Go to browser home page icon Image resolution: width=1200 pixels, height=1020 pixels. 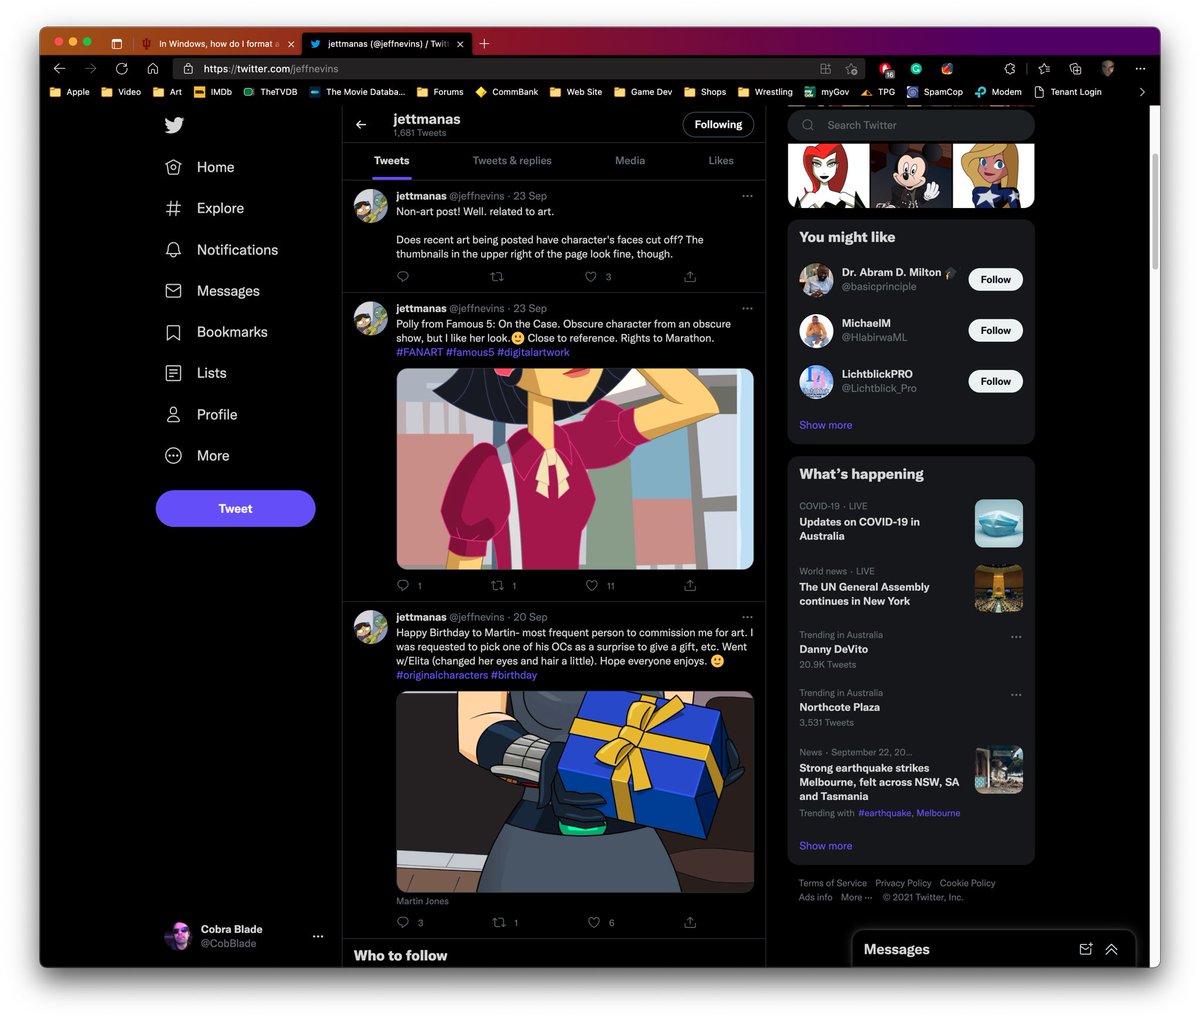[153, 68]
